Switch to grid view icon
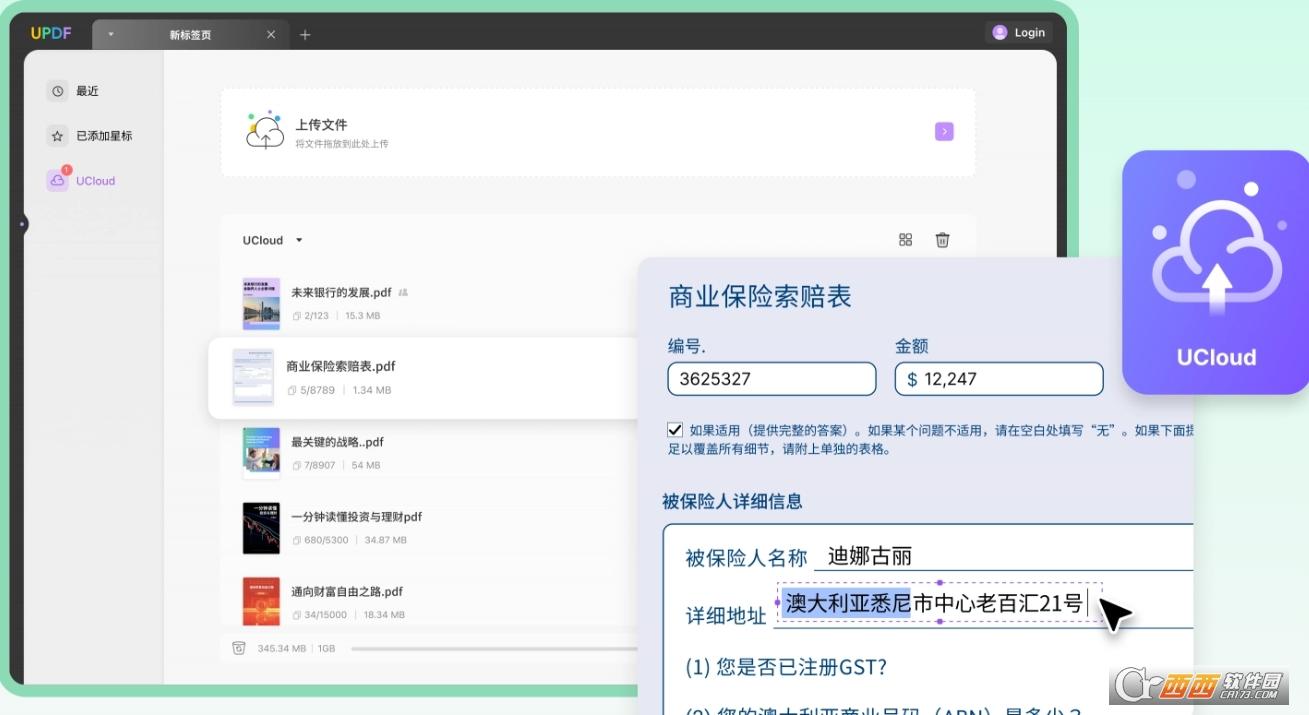This screenshot has height=715, width=1309. (906, 240)
